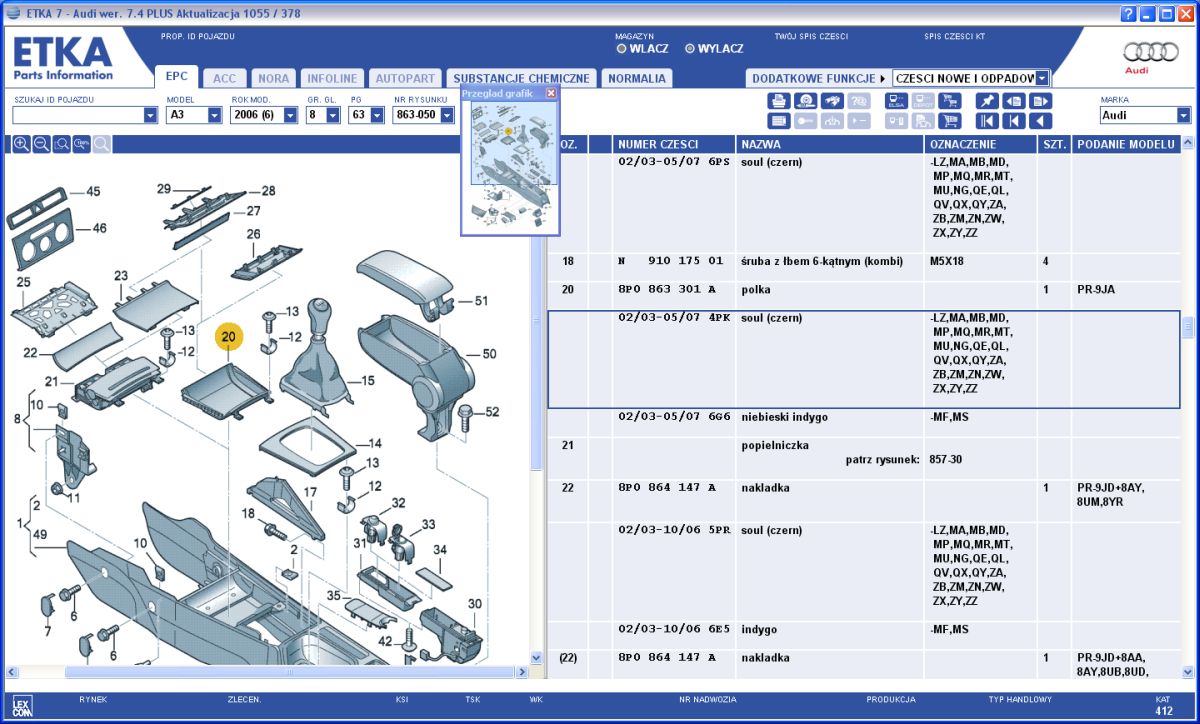
Task: Click the ETKA Parts Information logo
Action: click(x=62, y=58)
